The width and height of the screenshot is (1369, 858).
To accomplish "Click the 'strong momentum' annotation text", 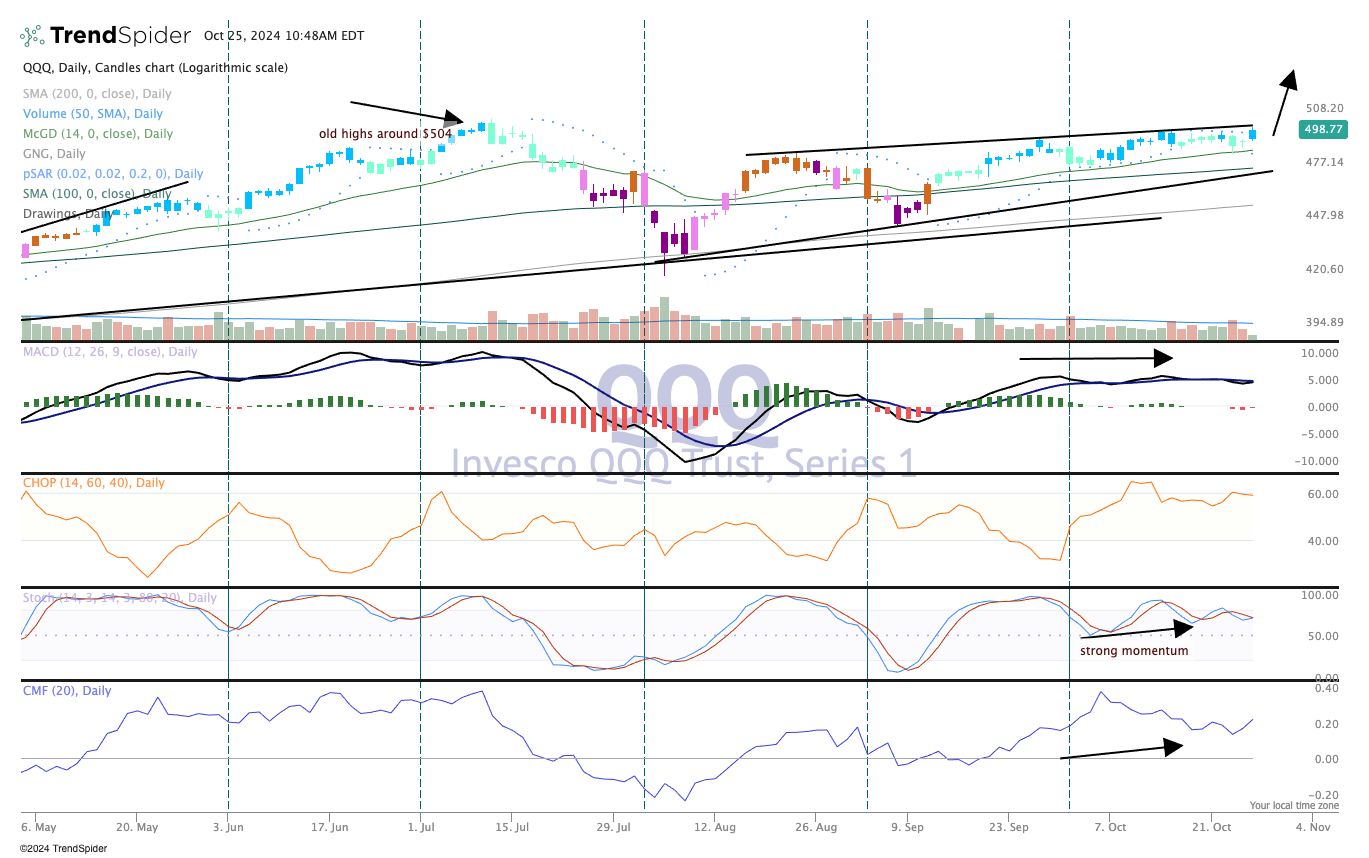I will [1133, 650].
